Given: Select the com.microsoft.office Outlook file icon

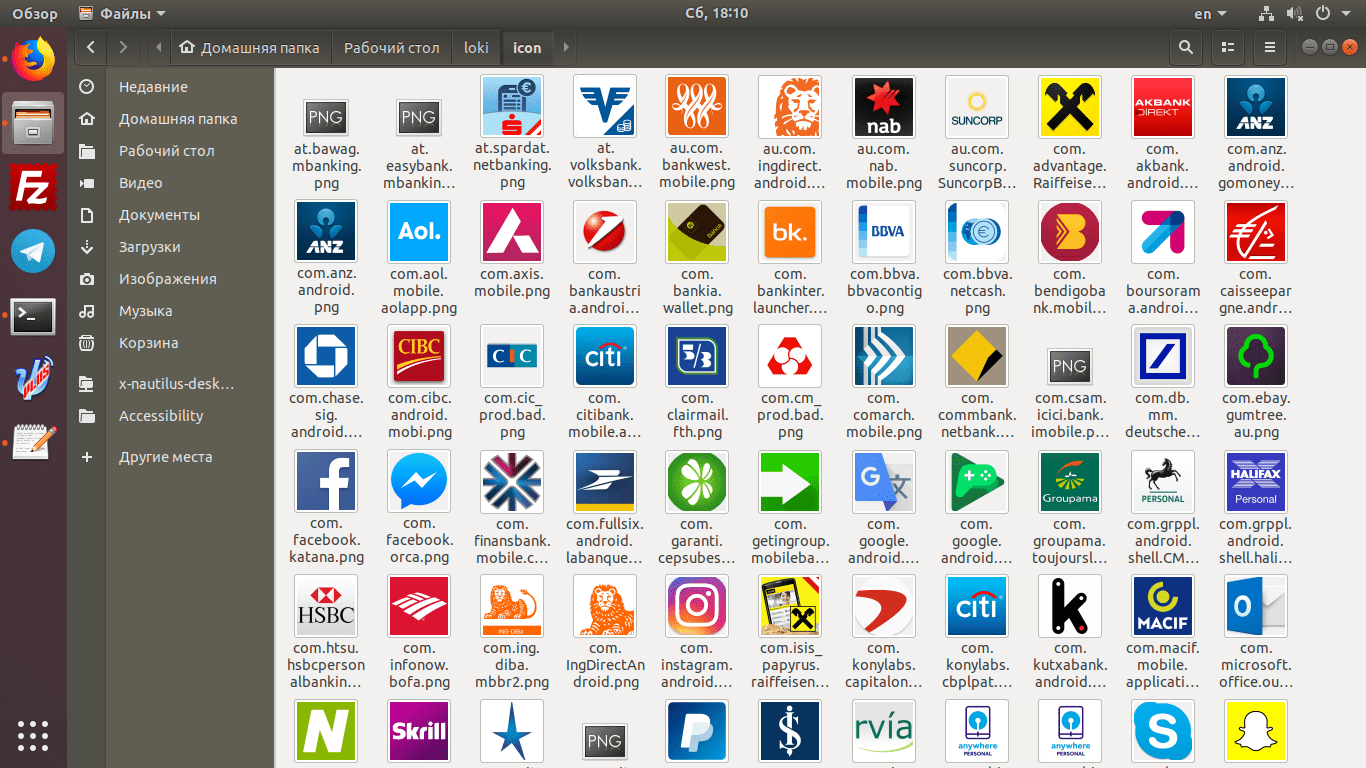Looking at the screenshot, I should [x=1256, y=606].
